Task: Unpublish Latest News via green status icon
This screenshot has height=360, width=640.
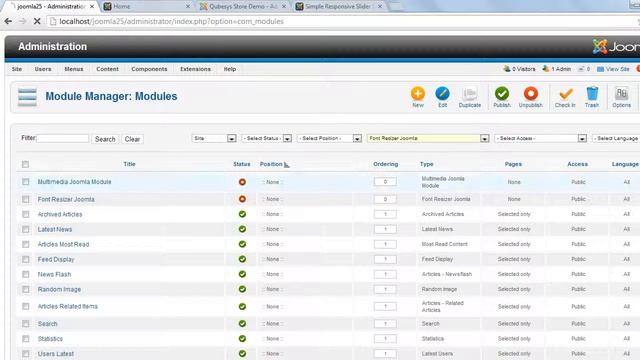Action: click(x=242, y=229)
